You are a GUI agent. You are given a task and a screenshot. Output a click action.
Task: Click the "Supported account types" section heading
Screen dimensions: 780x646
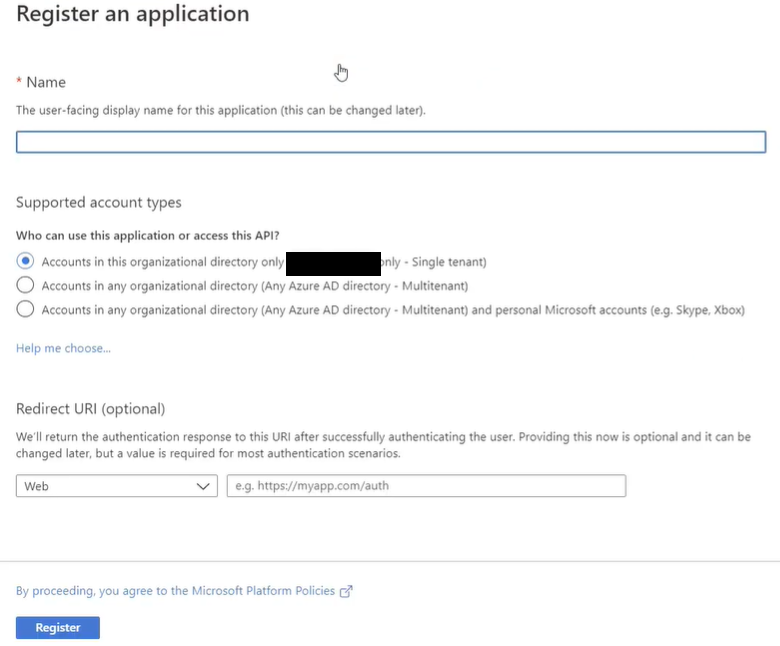point(99,202)
